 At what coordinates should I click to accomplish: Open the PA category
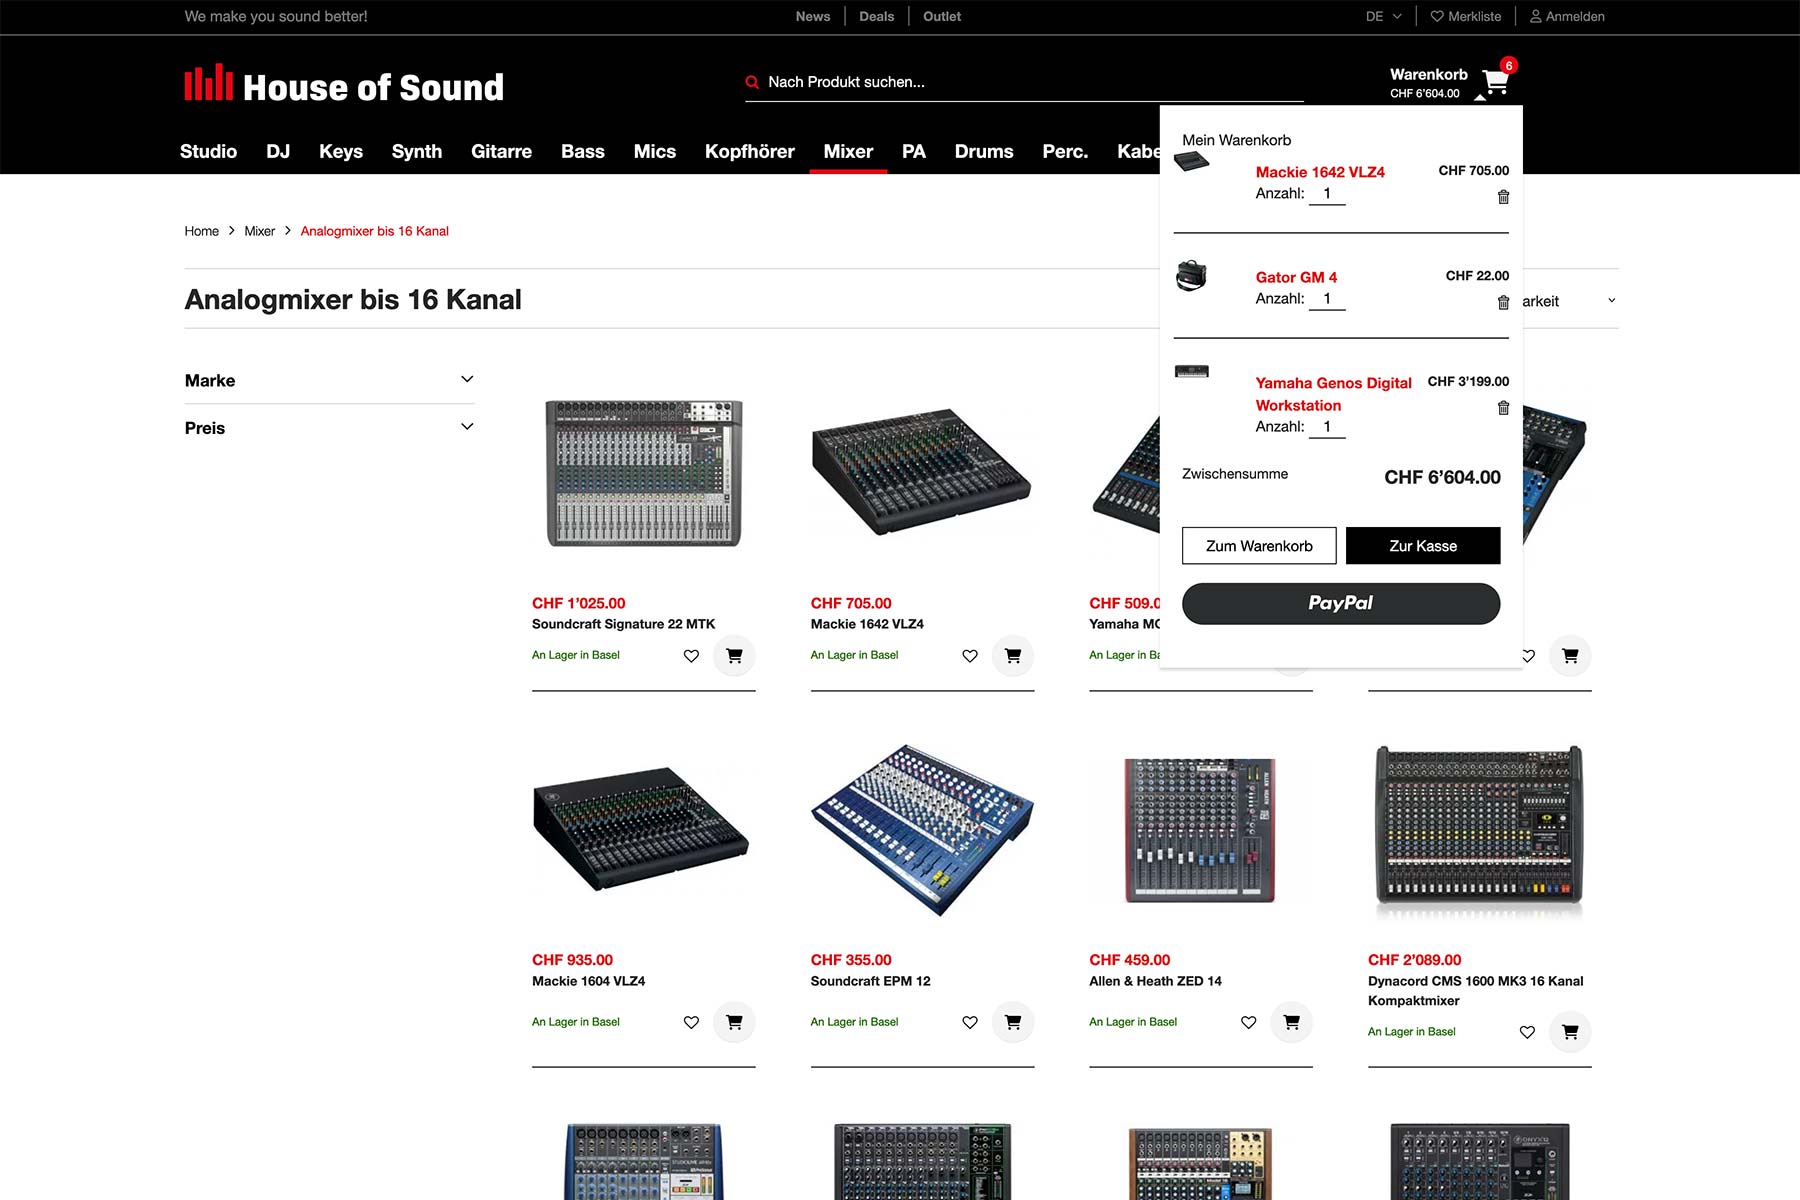[x=914, y=151]
